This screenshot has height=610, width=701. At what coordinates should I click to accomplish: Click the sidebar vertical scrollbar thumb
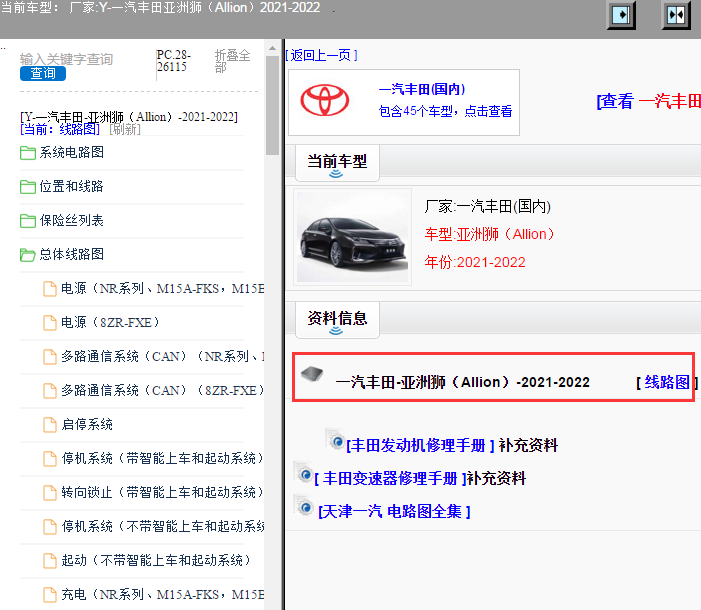pyautogui.click(x=272, y=106)
